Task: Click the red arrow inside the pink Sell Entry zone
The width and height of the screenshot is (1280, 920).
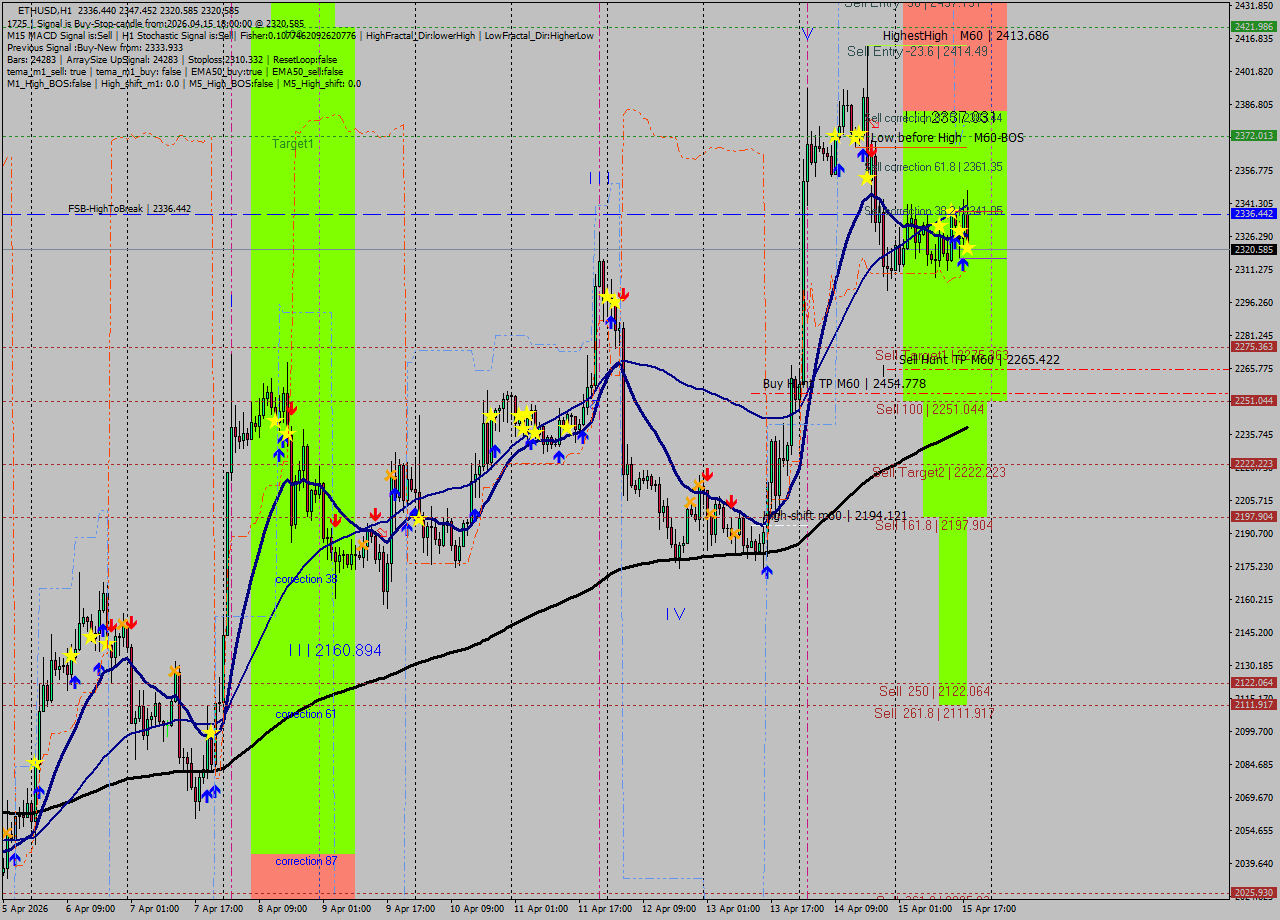Action: click(871, 150)
